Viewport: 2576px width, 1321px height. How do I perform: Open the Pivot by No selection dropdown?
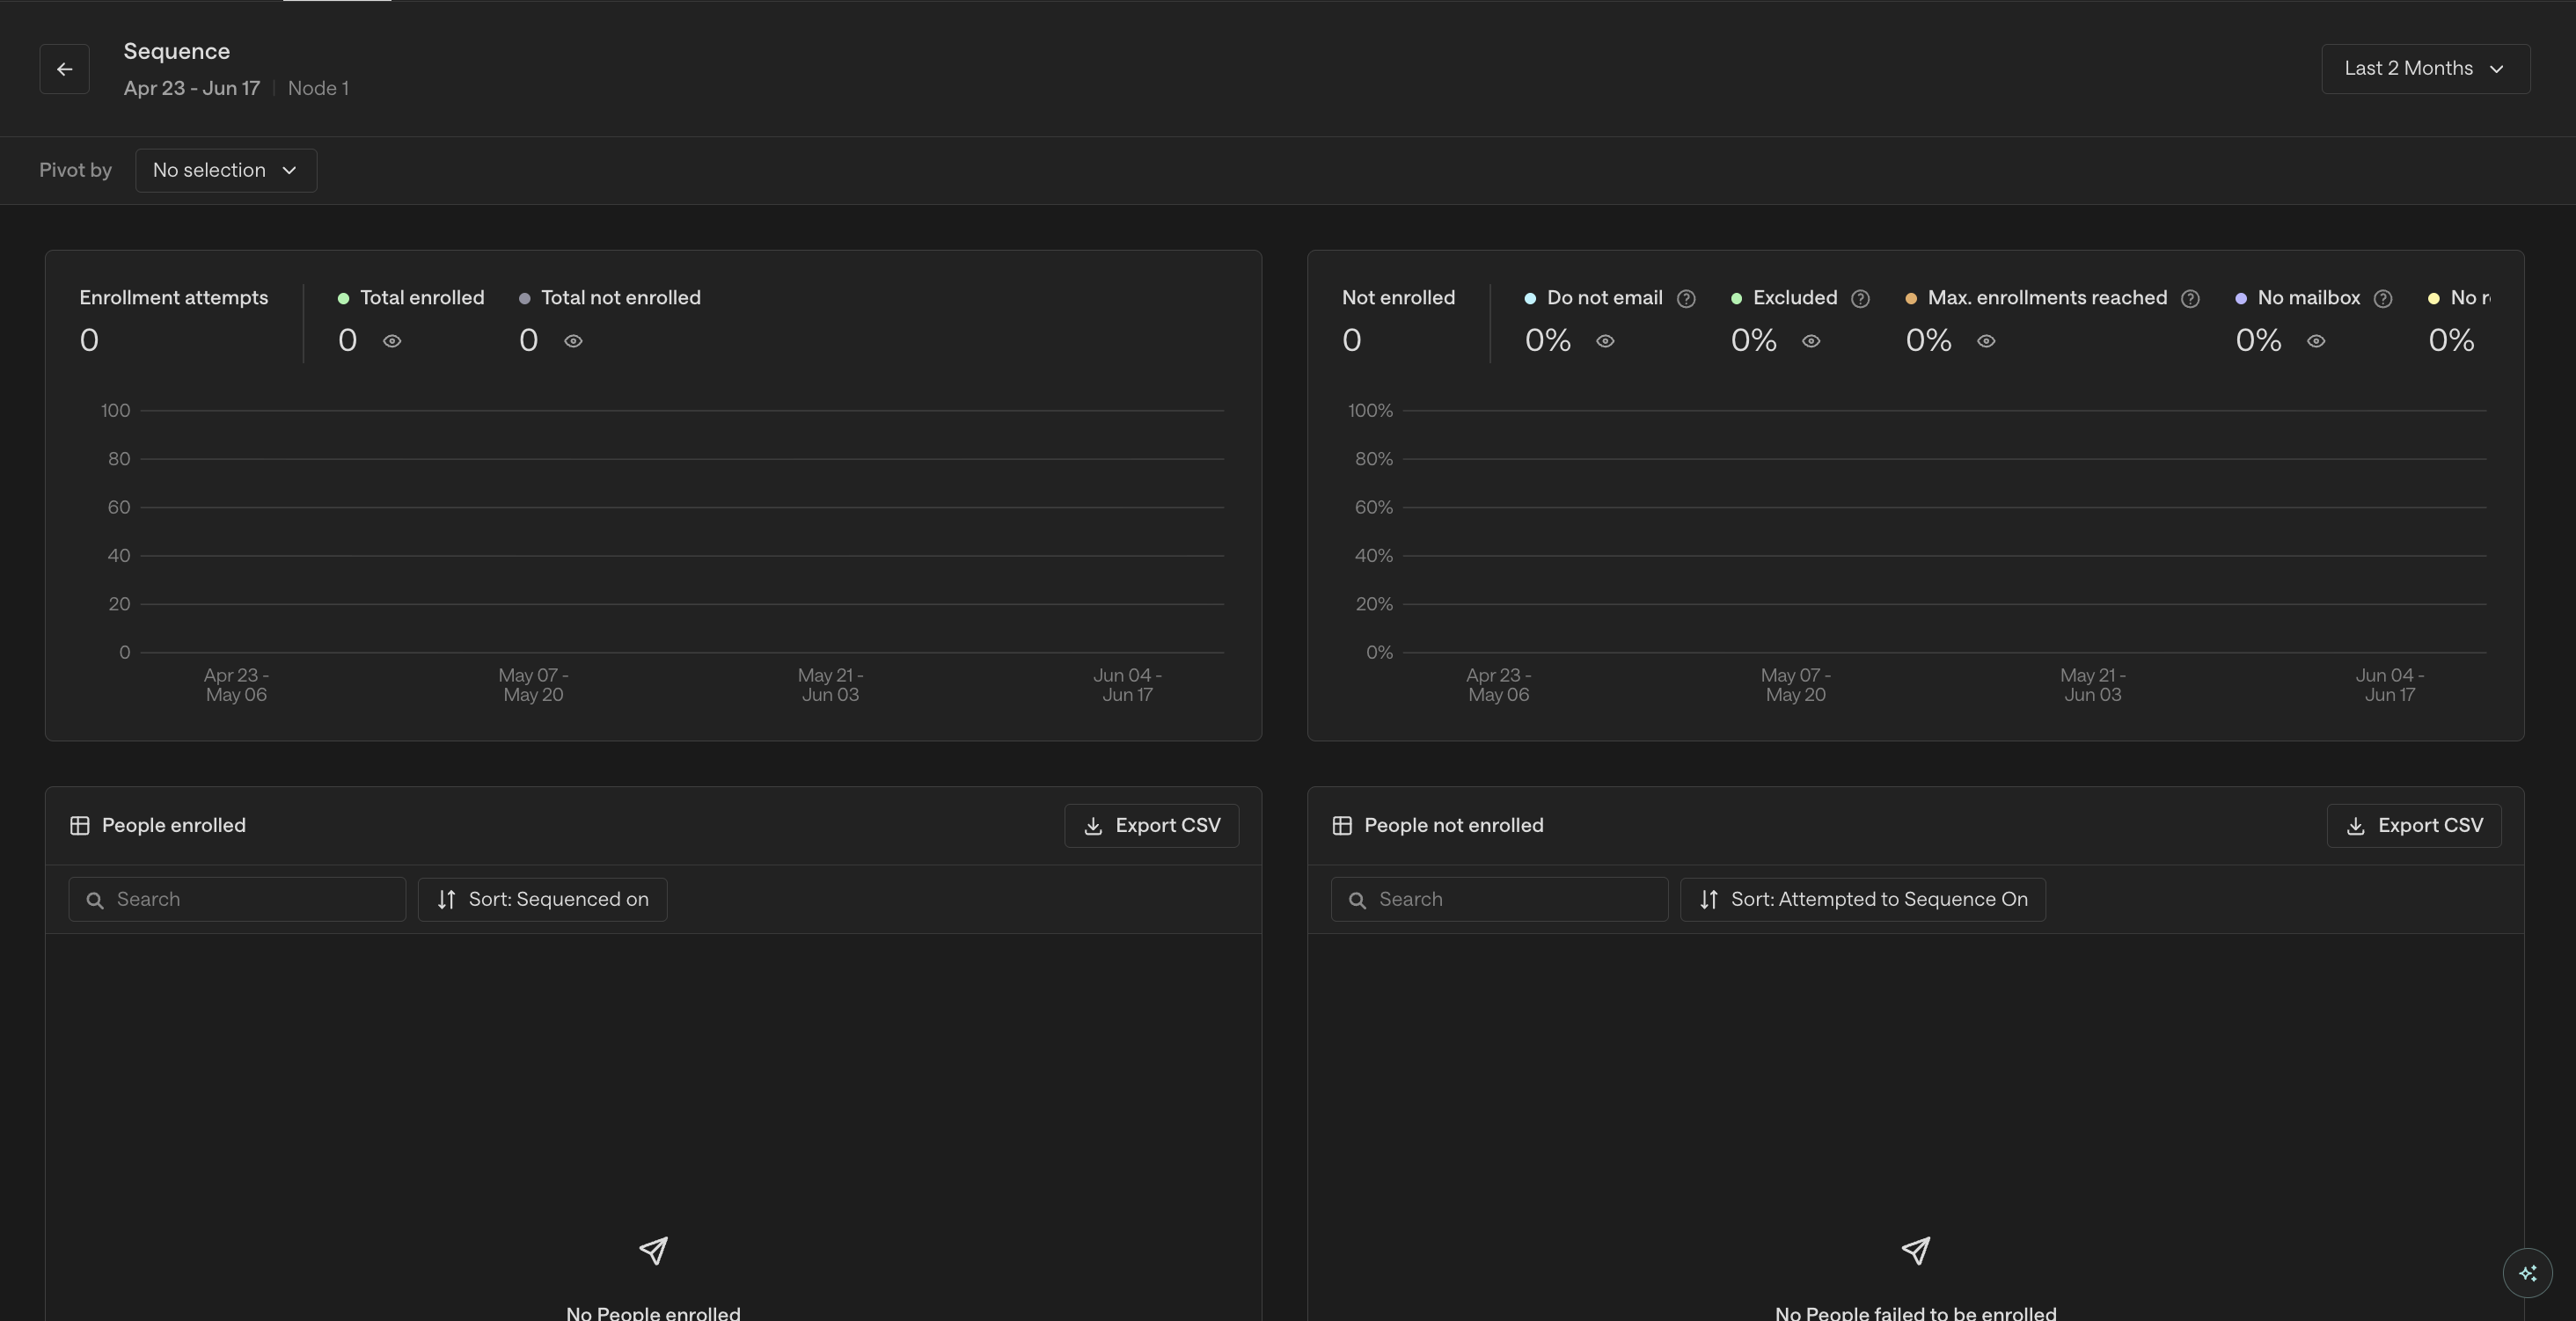pos(226,171)
